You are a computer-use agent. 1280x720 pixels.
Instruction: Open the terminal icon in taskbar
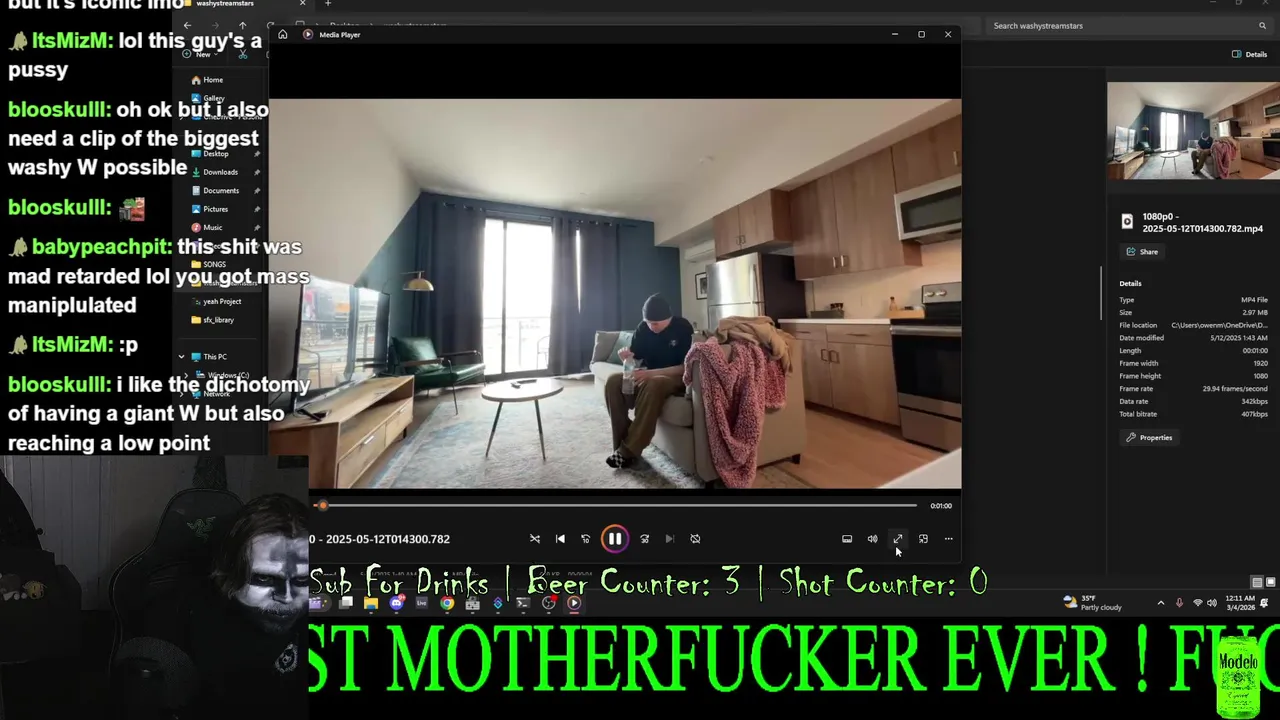click(523, 603)
